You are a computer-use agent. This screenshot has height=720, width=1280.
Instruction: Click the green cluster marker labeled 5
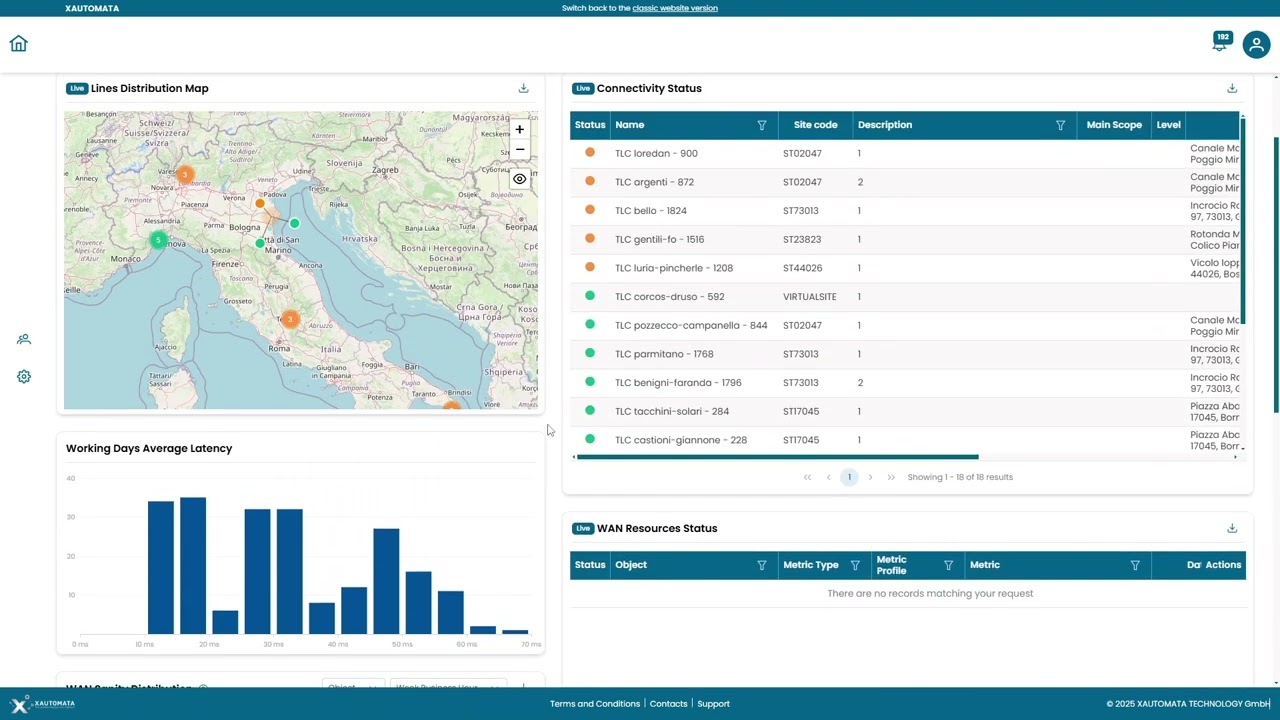[x=158, y=240]
